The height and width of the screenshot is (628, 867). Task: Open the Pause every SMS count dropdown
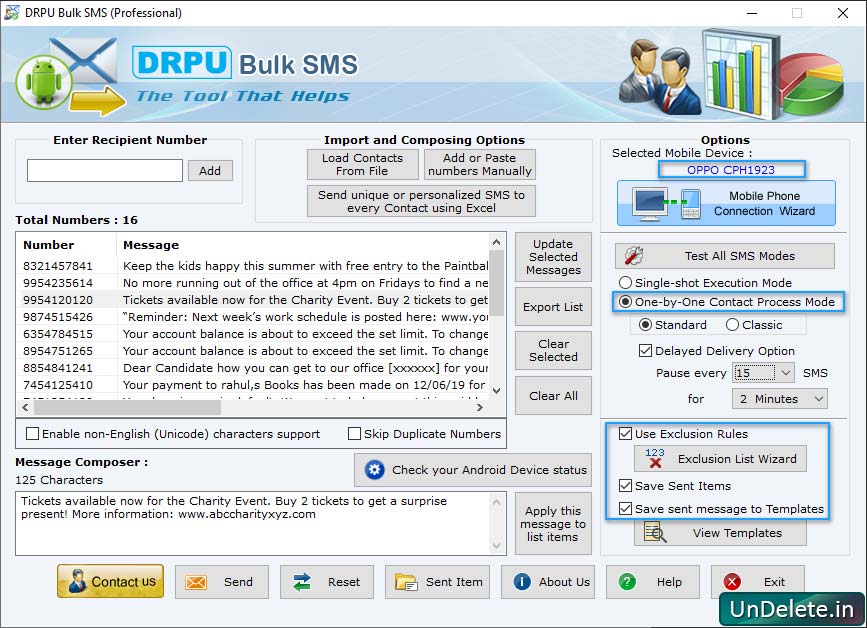tap(786, 373)
